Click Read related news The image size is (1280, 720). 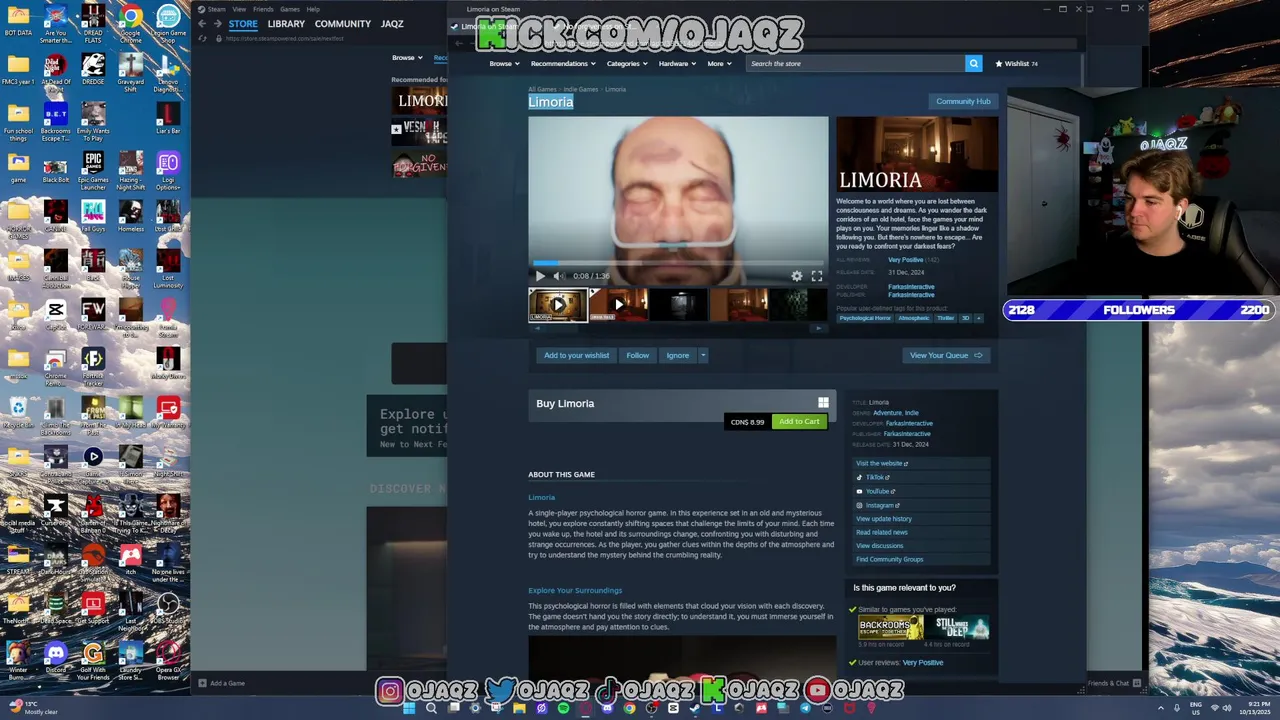(x=881, y=532)
